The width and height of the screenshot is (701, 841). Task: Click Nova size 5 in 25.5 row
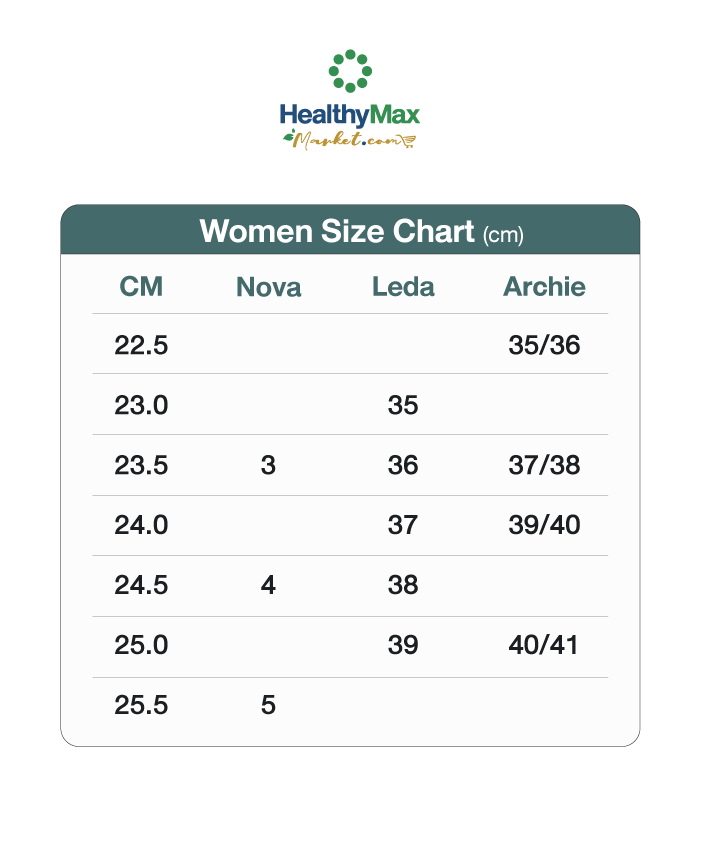(268, 705)
